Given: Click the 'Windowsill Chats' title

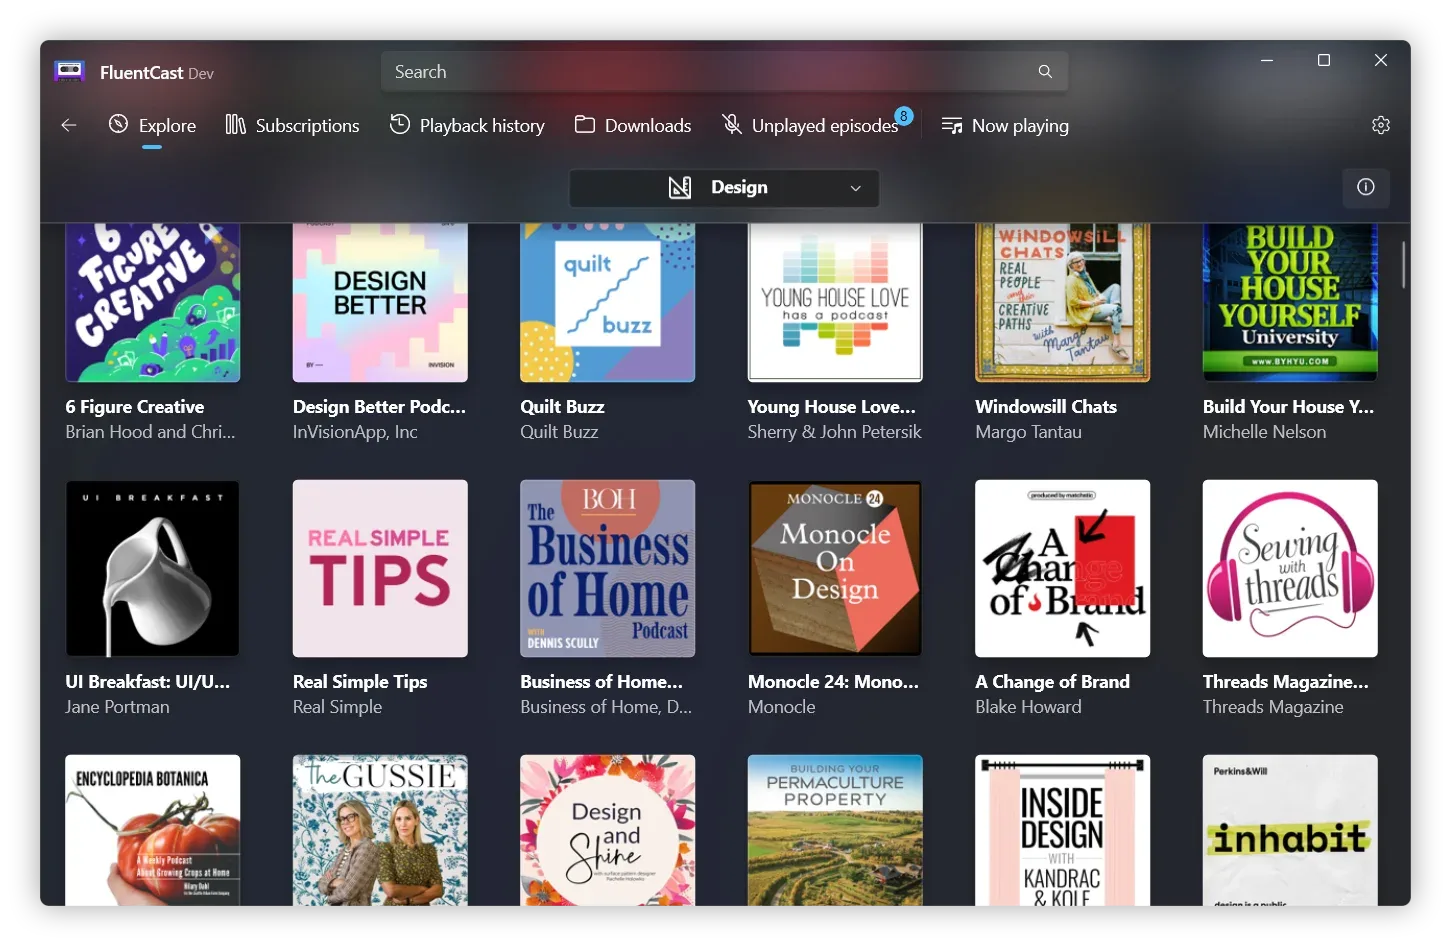Looking at the screenshot, I should [x=1046, y=407].
